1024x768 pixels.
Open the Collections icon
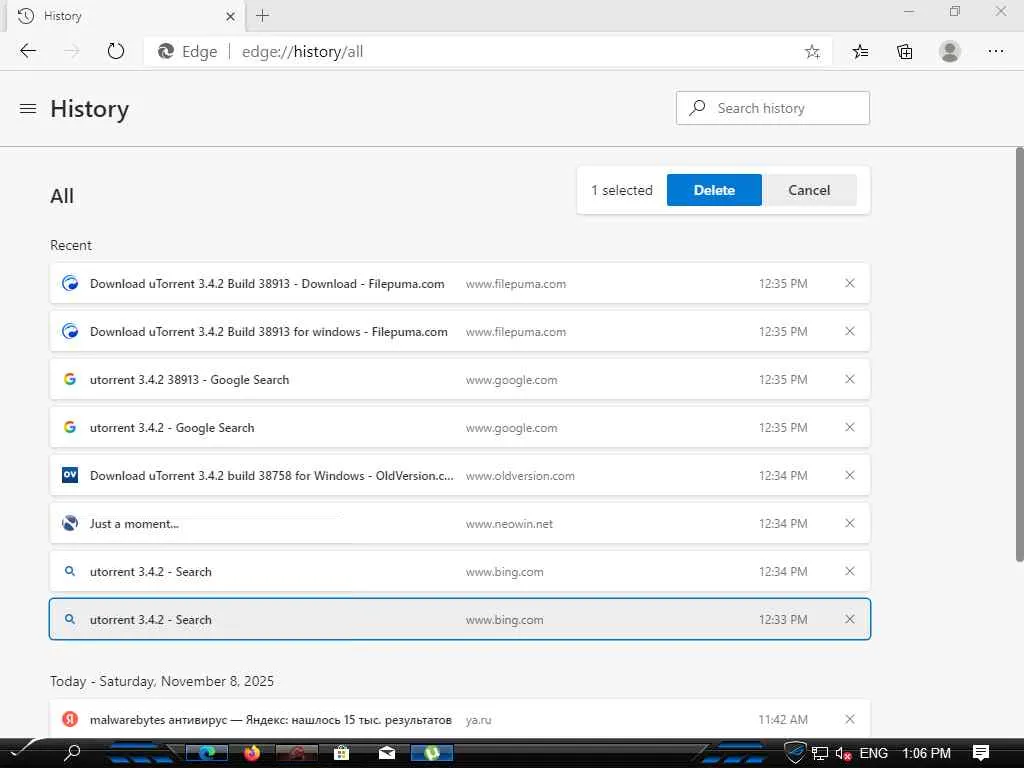[904, 52]
